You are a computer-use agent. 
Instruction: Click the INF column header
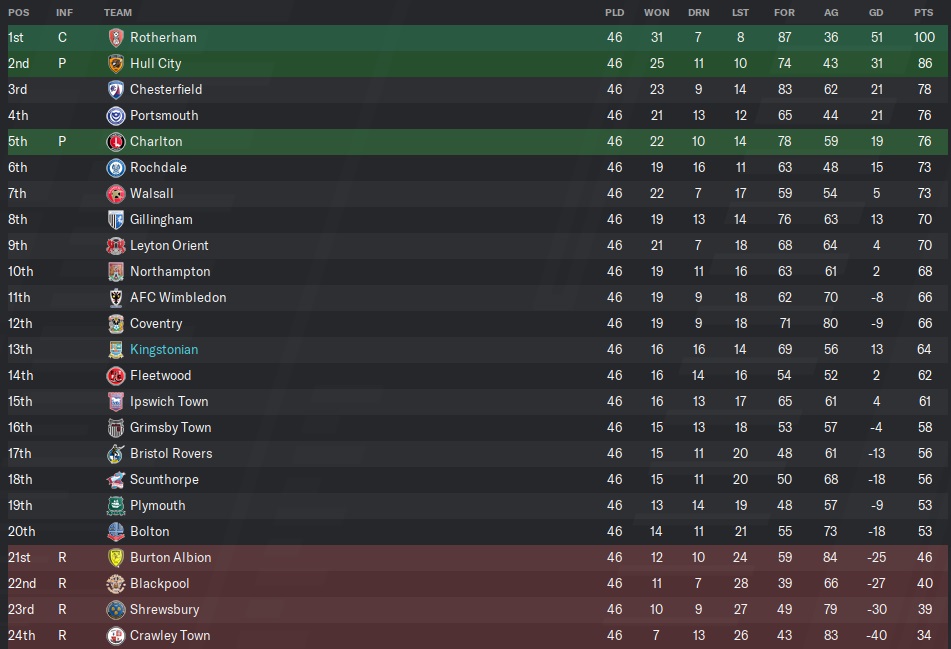click(x=64, y=12)
